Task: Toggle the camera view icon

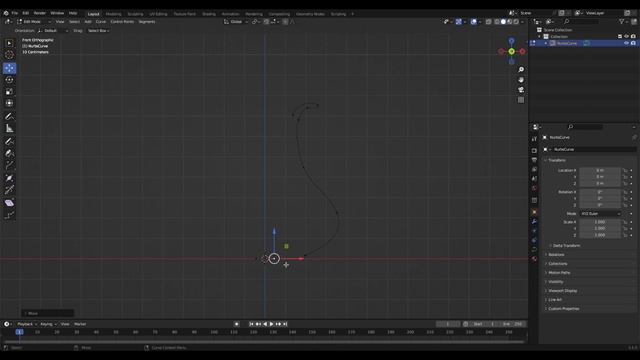Action: tap(521, 90)
